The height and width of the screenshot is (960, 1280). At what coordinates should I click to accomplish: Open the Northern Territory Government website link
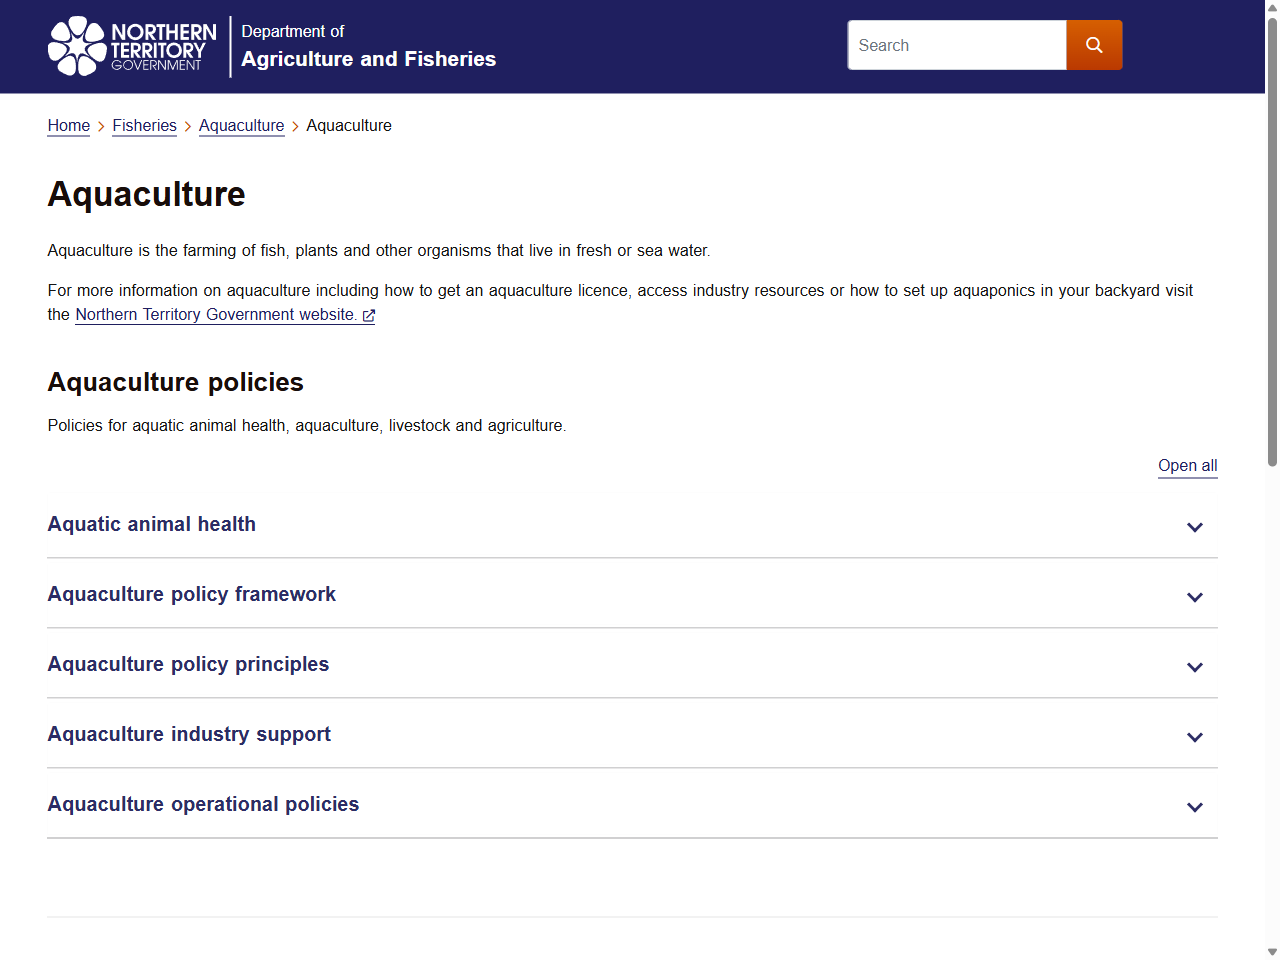[x=215, y=314]
